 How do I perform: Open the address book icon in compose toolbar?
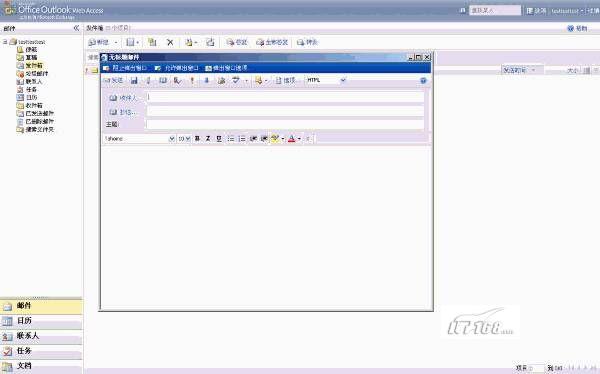point(163,80)
